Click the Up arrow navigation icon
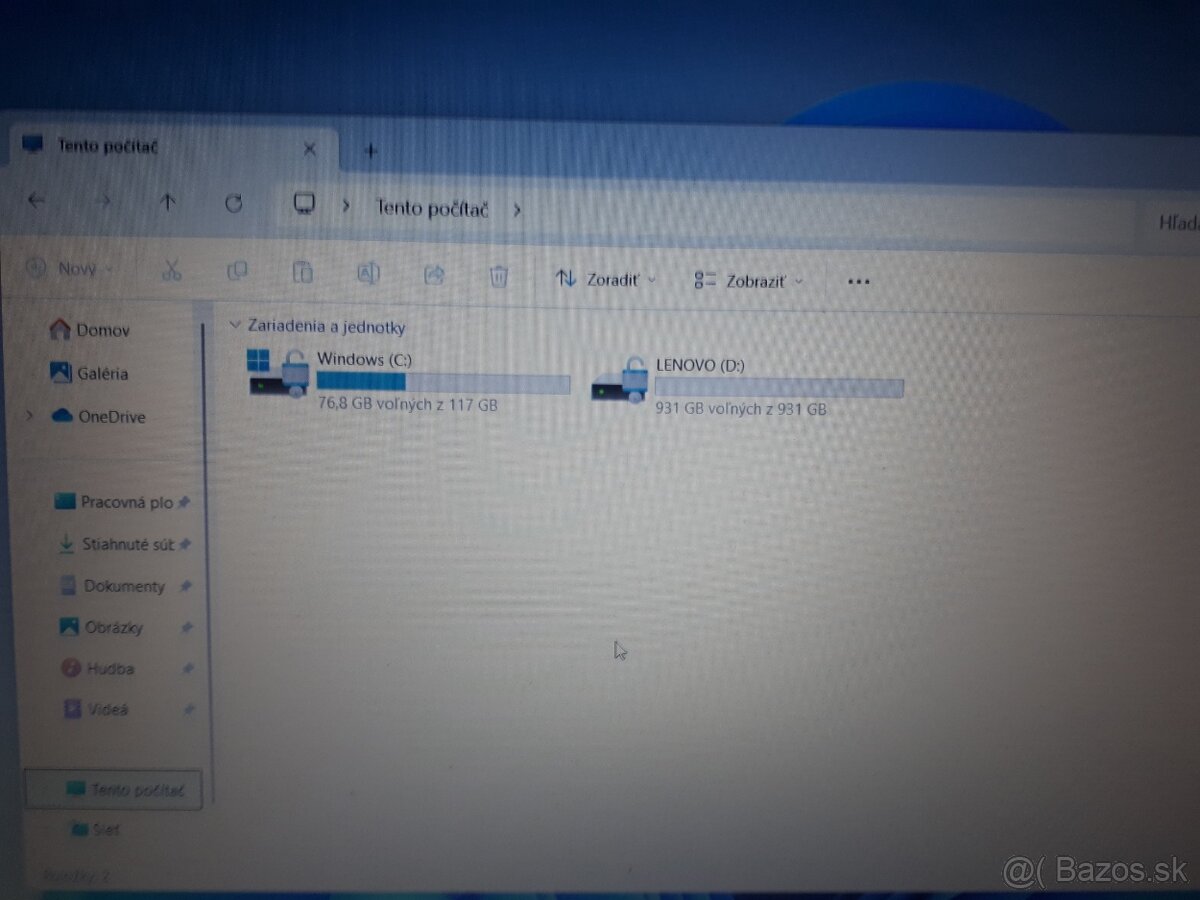This screenshot has width=1200, height=900. pos(168,202)
